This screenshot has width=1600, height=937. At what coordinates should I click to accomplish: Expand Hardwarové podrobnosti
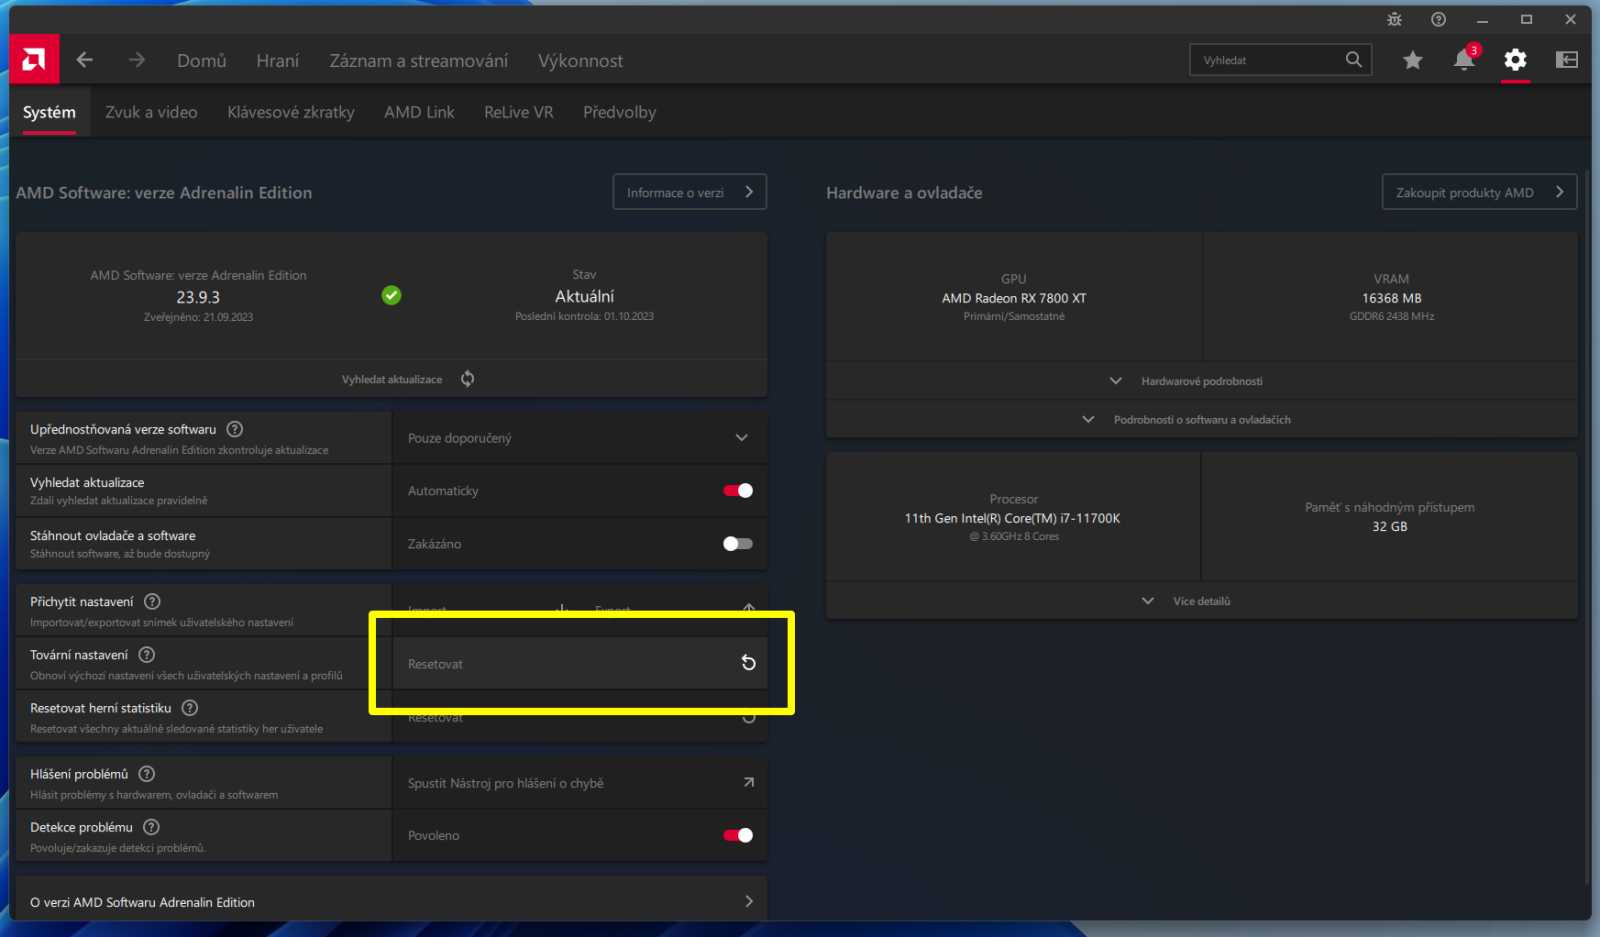pyautogui.click(x=1201, y=381)
